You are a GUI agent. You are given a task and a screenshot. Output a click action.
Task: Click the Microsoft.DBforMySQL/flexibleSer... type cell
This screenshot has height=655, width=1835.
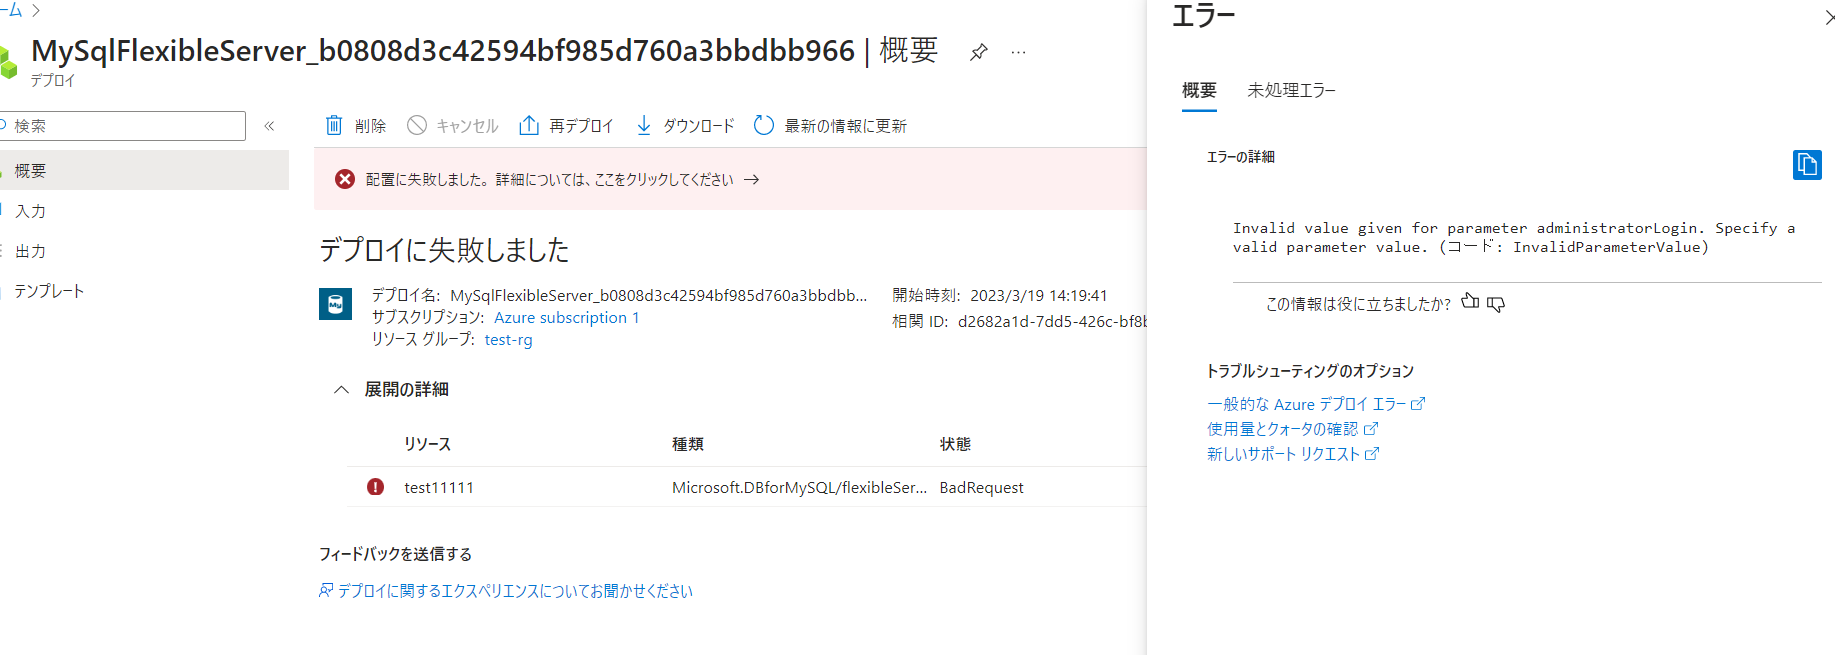[799, 487]
